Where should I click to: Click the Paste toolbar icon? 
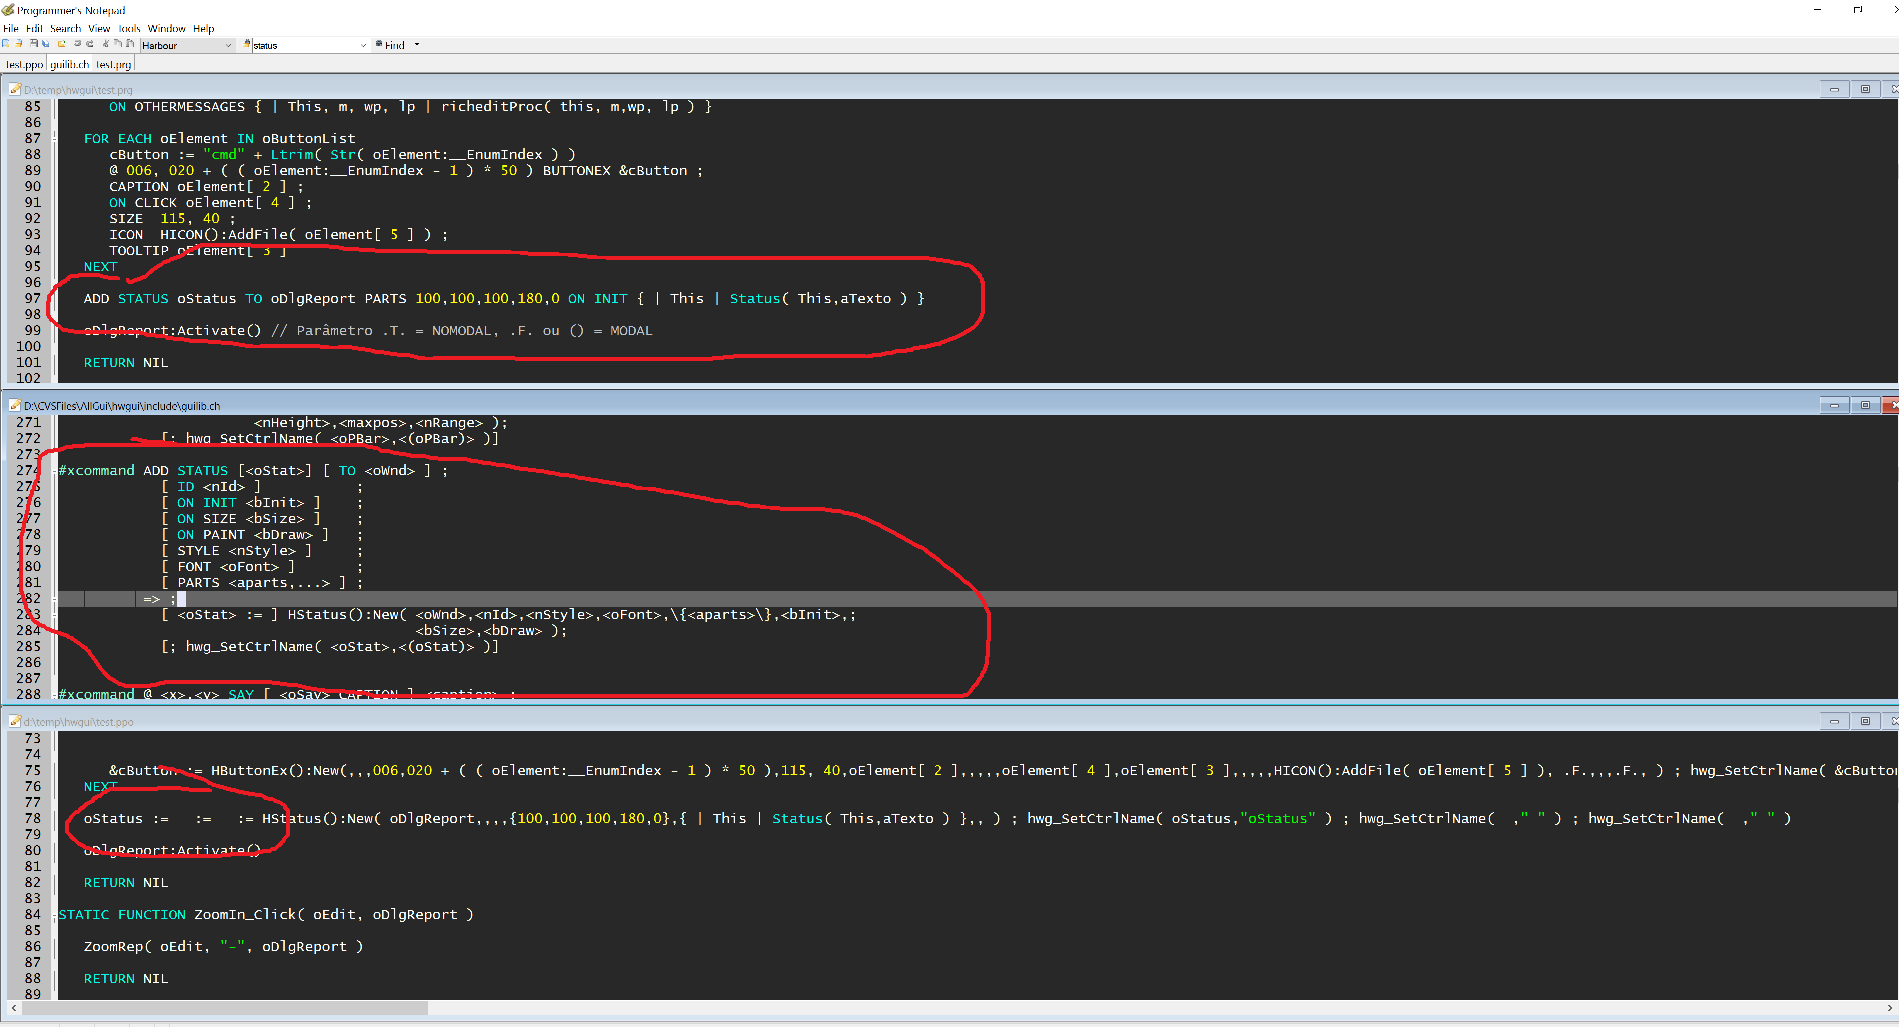point(130,44)
